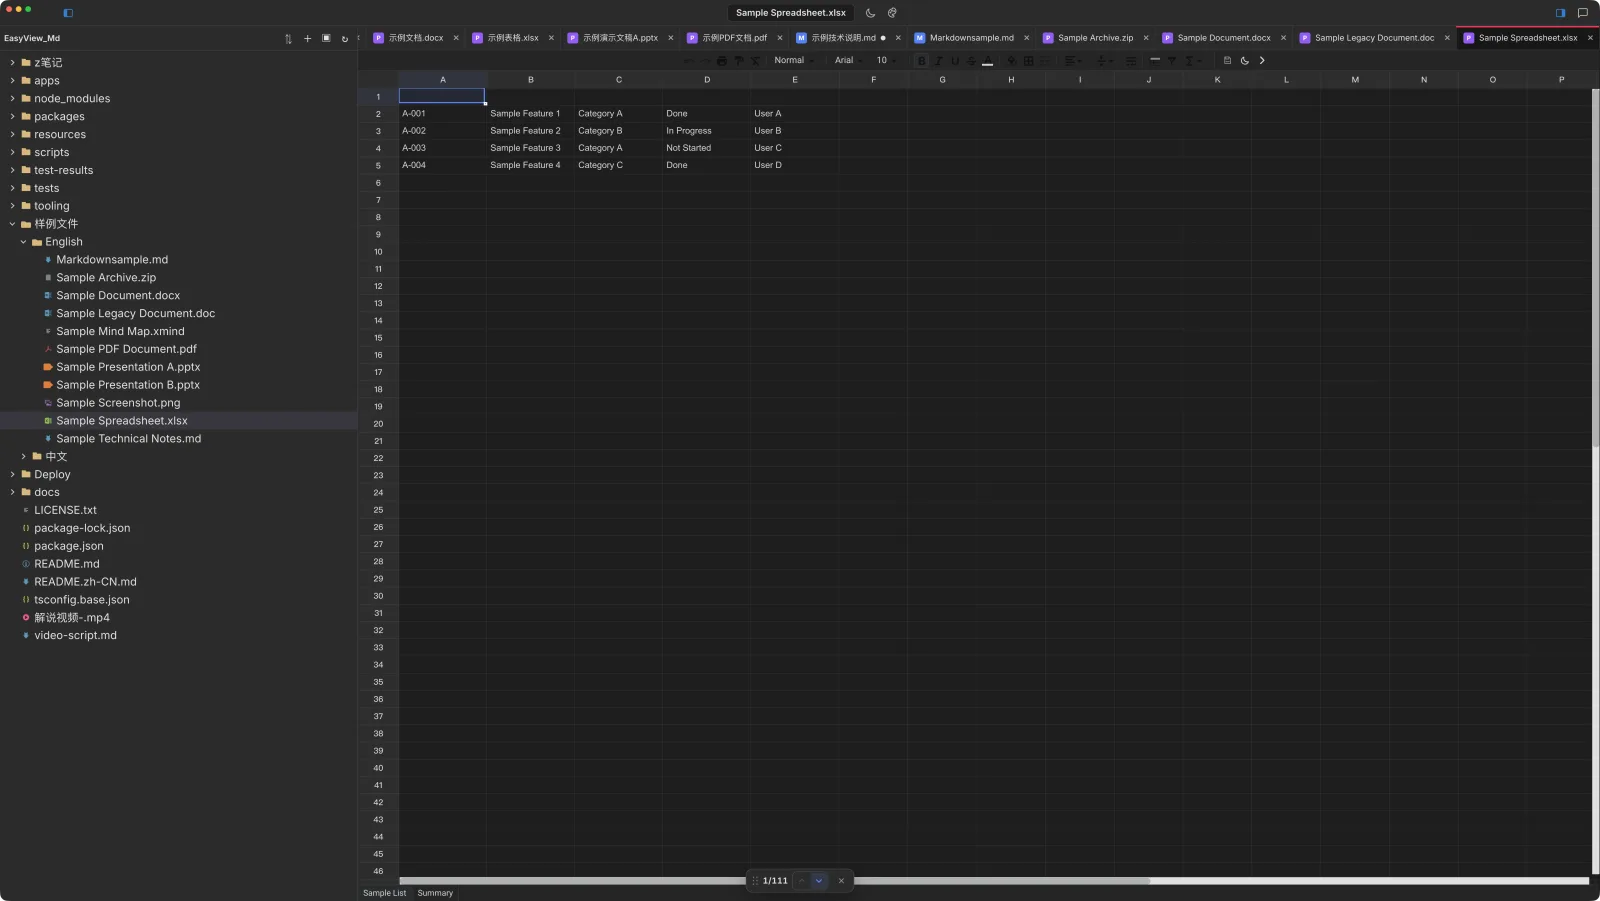Open the font size 10 dropdown
This screenshot has height=901, width=1600.
point(886,61)
